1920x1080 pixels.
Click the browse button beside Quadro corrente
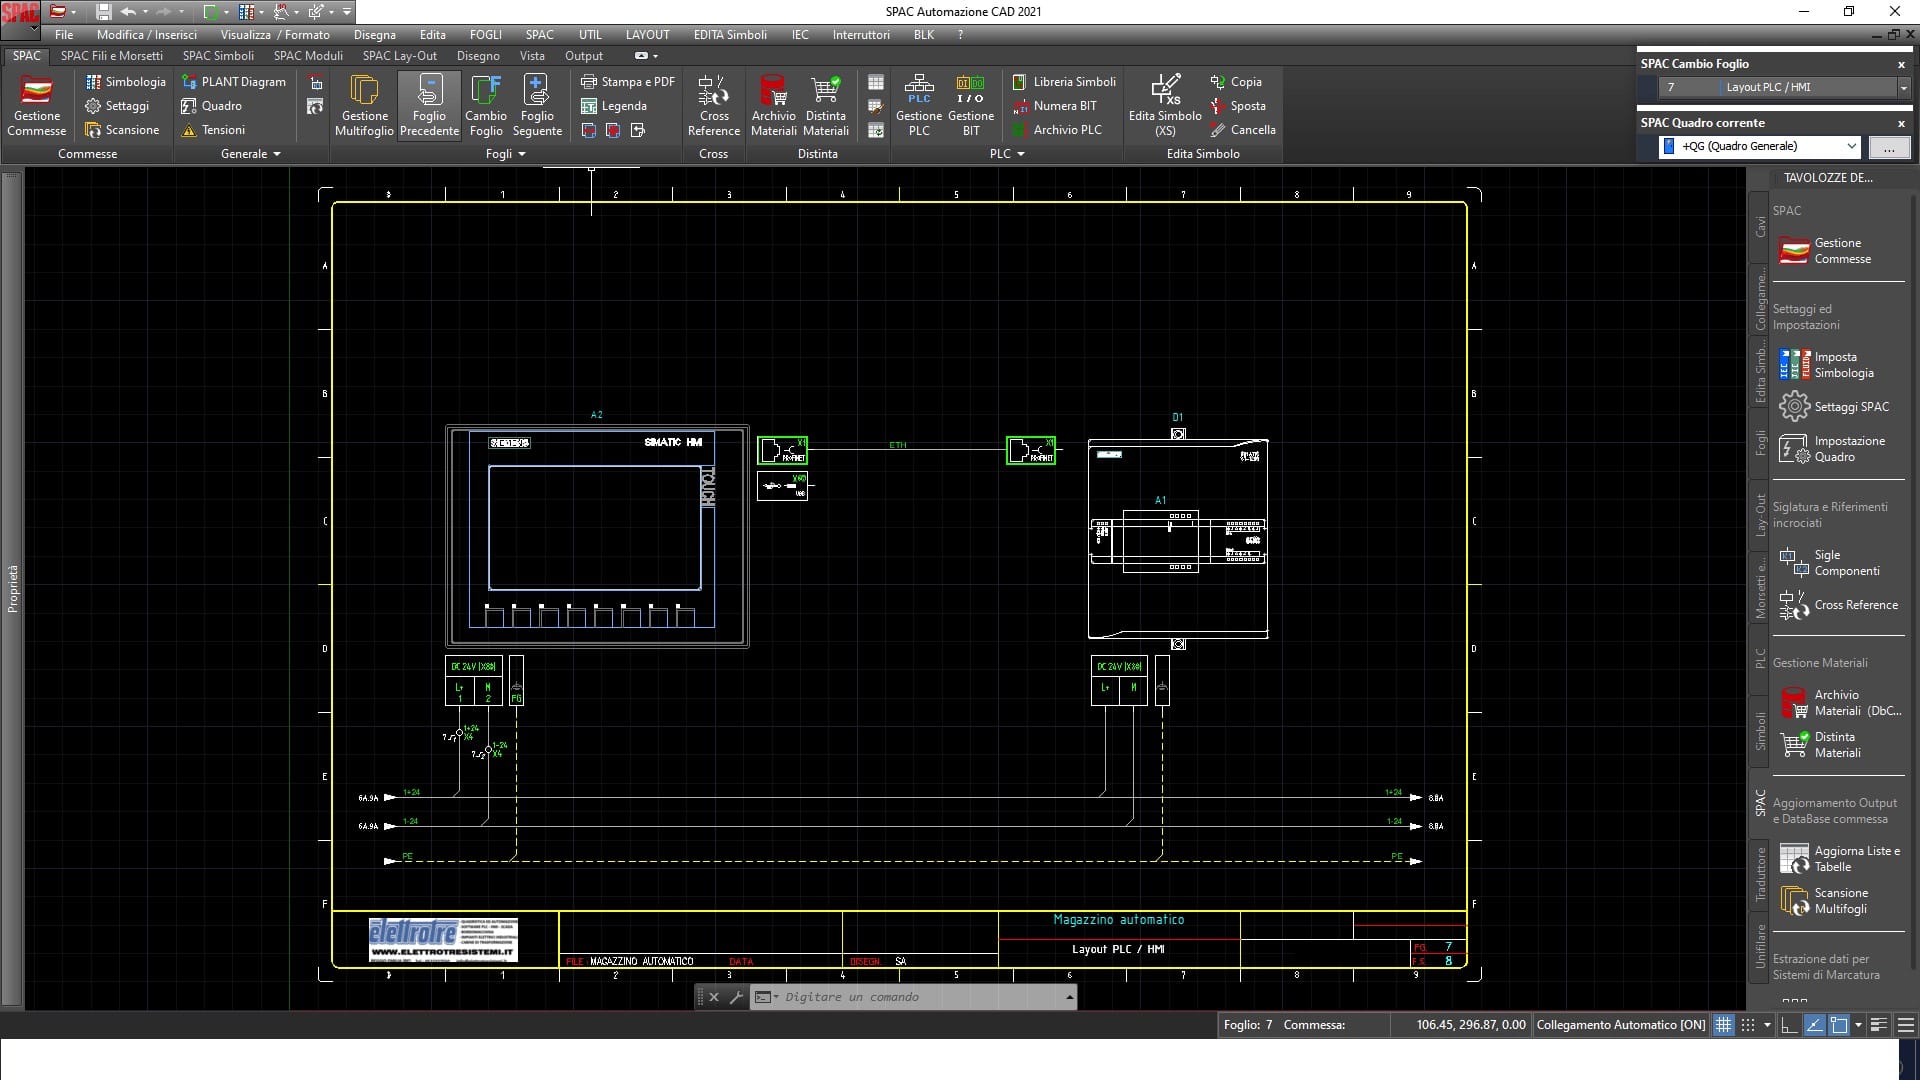coord(1889,147)
